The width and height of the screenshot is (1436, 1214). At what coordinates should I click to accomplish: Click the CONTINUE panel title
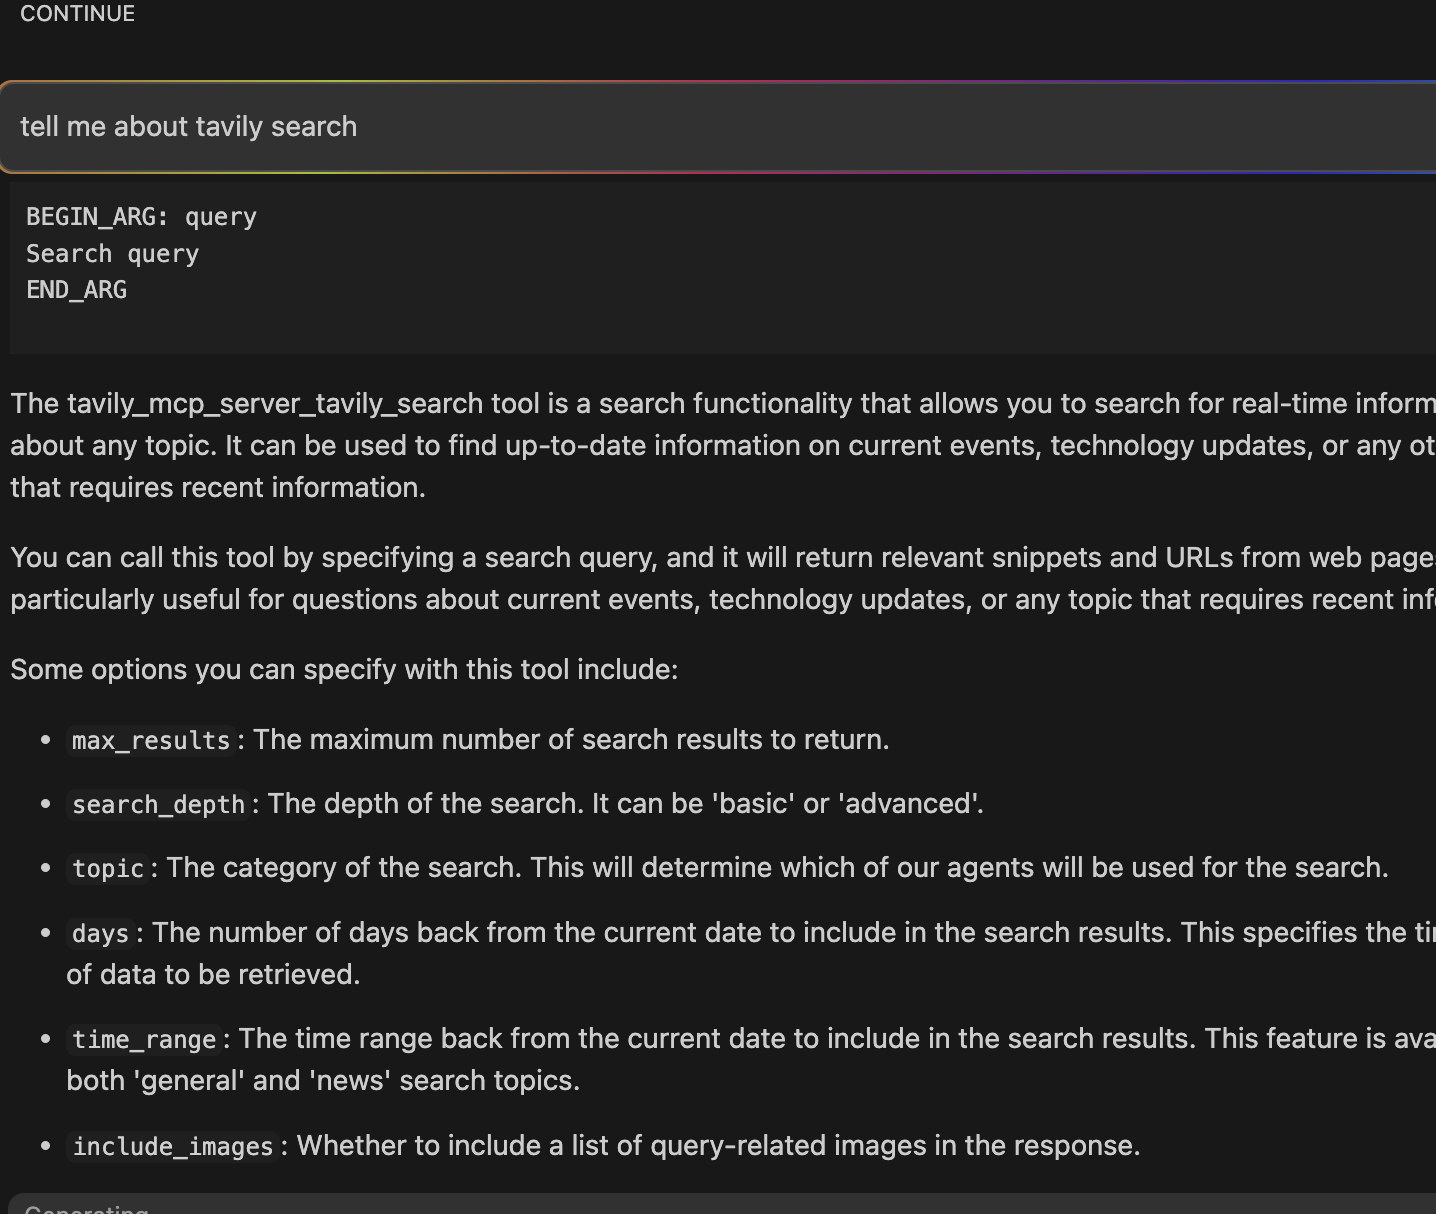click(77, 14)
